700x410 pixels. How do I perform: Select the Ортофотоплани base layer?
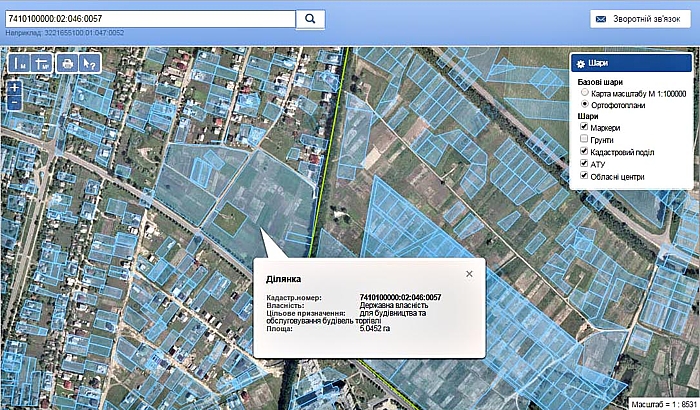pyautogui.click(x=585, y=104)
